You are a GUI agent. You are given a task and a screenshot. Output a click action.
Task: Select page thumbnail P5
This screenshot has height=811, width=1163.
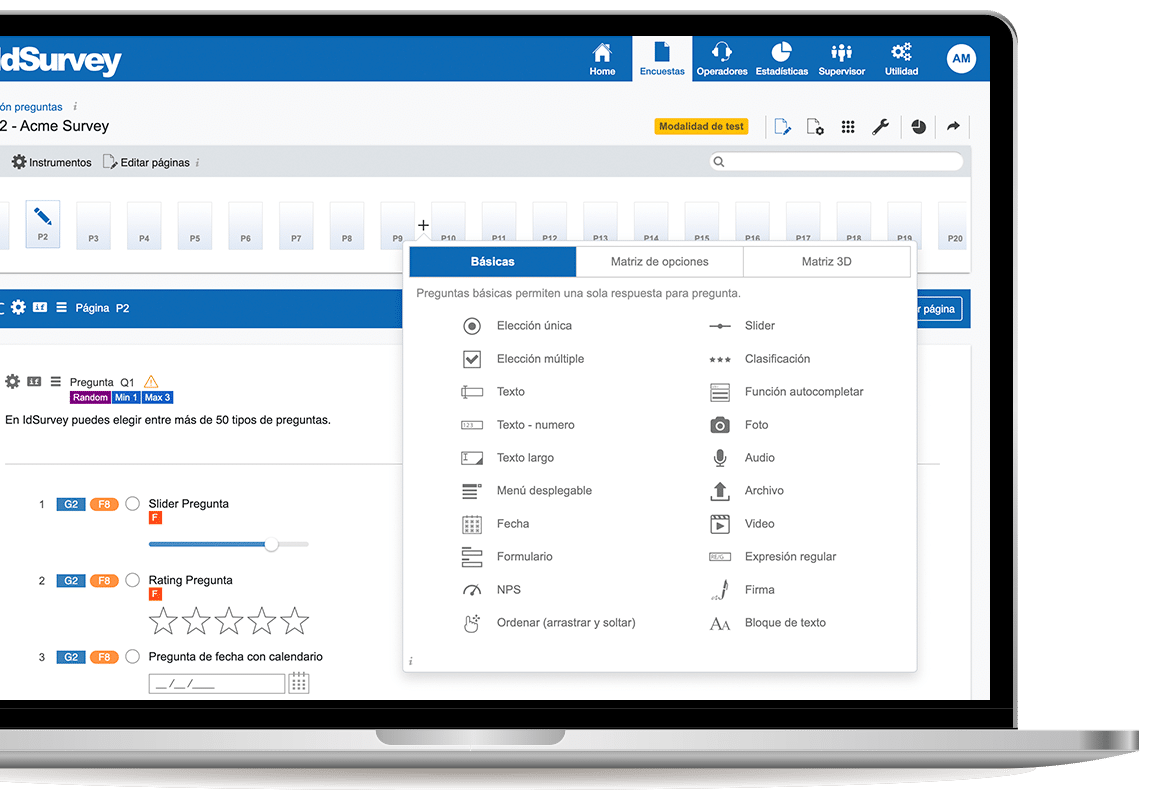click(194, 226)
